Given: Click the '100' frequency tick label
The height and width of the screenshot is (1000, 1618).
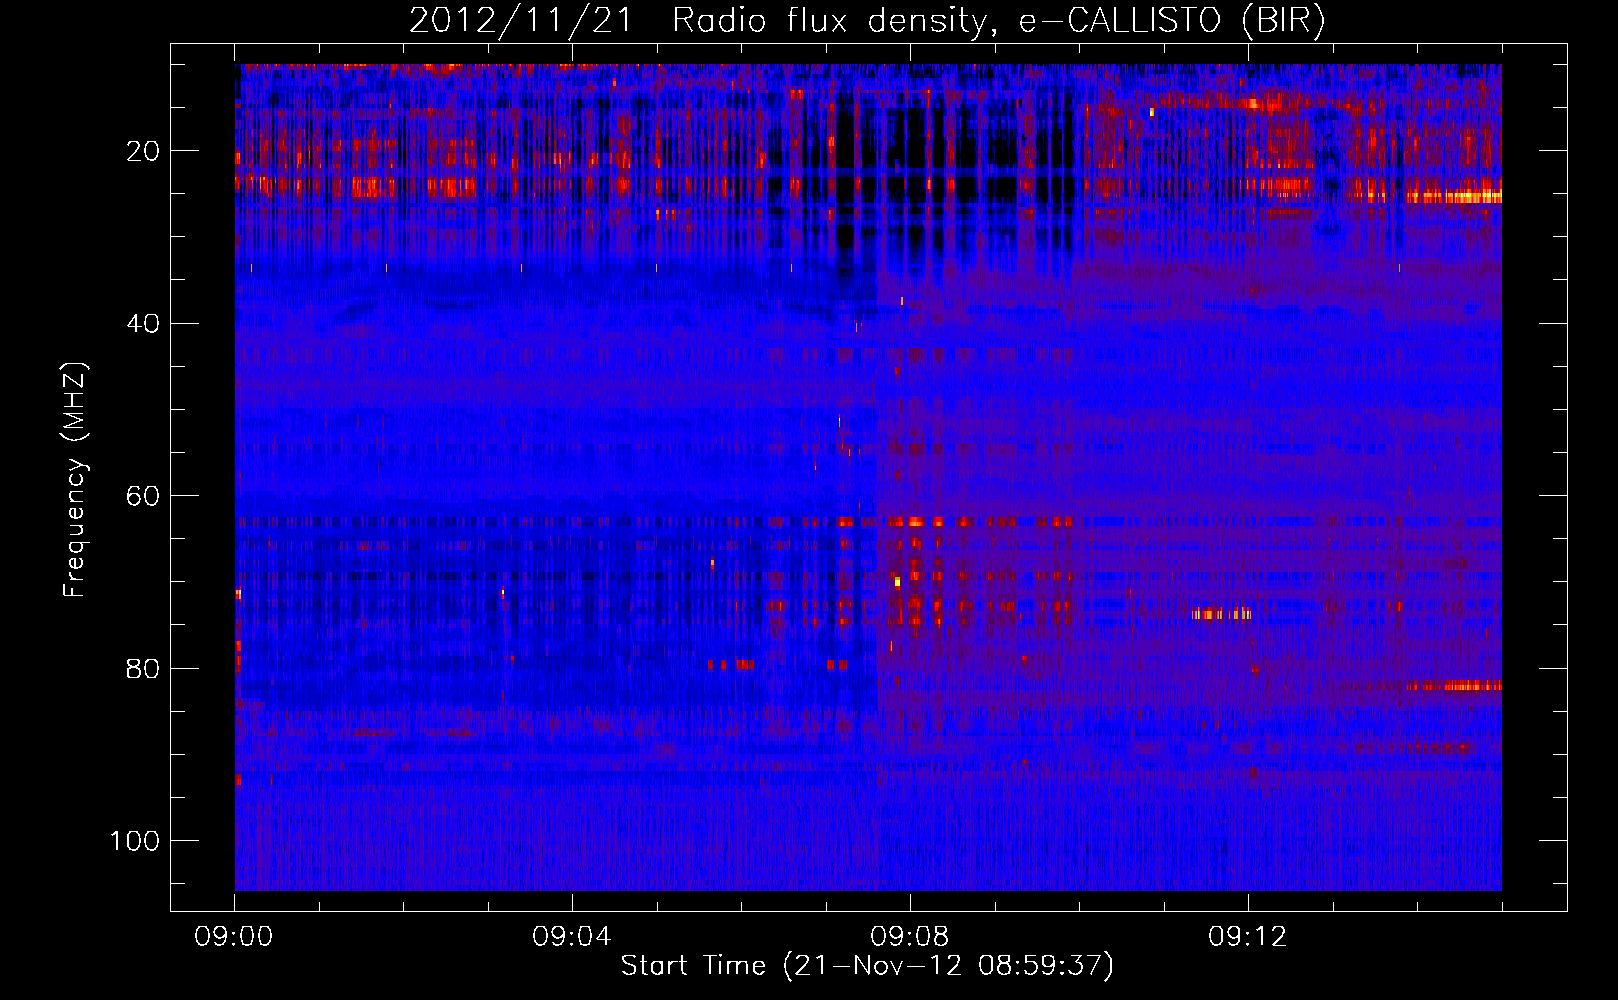Looking at the screenshot, I should [x=135, y=841].
